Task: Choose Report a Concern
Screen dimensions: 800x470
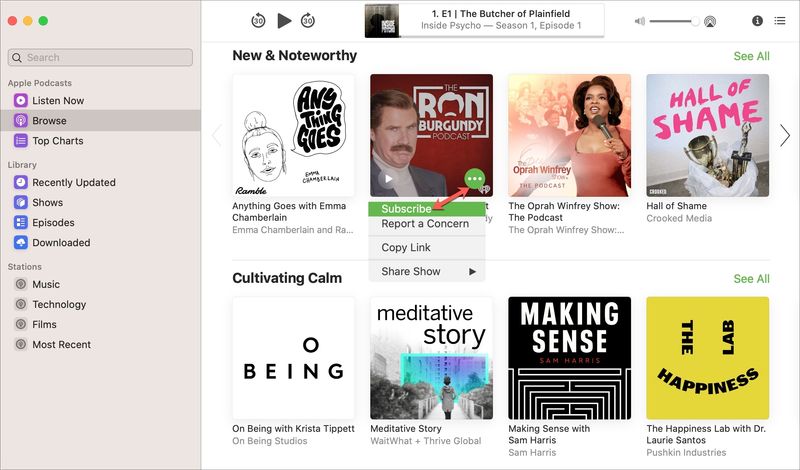Action: coord(427,224)
